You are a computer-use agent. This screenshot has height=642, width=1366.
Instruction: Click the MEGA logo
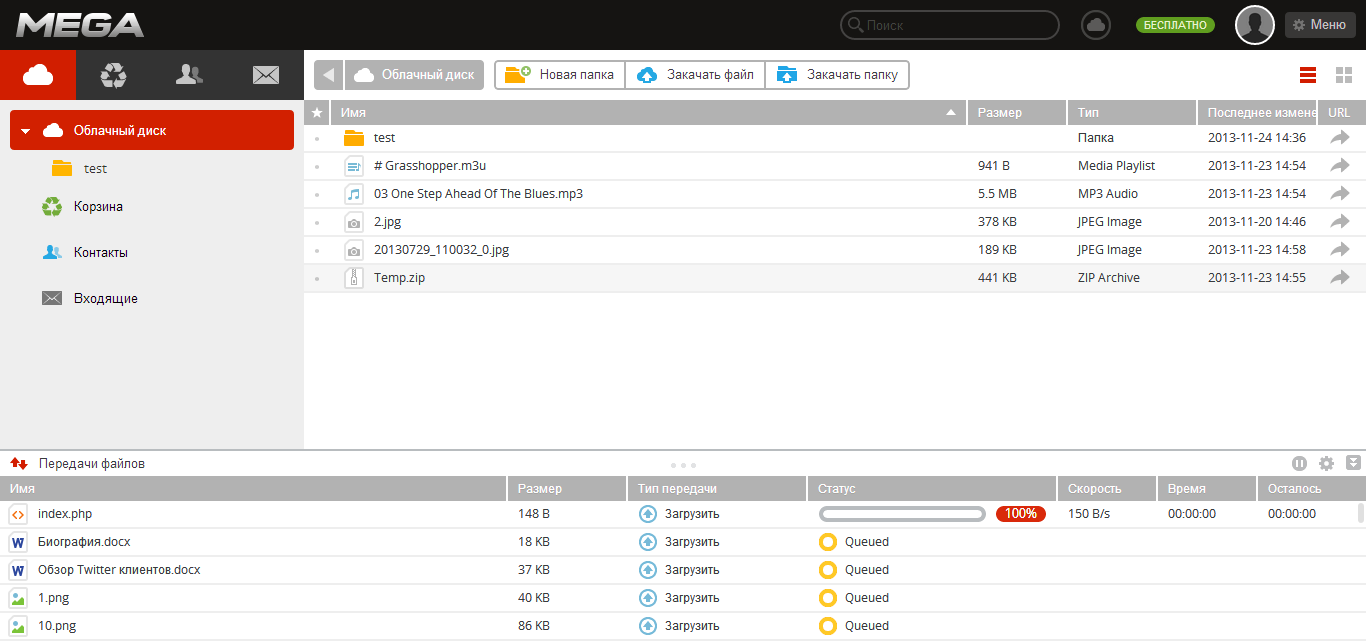pyautogui.click(x=80, y=25)
